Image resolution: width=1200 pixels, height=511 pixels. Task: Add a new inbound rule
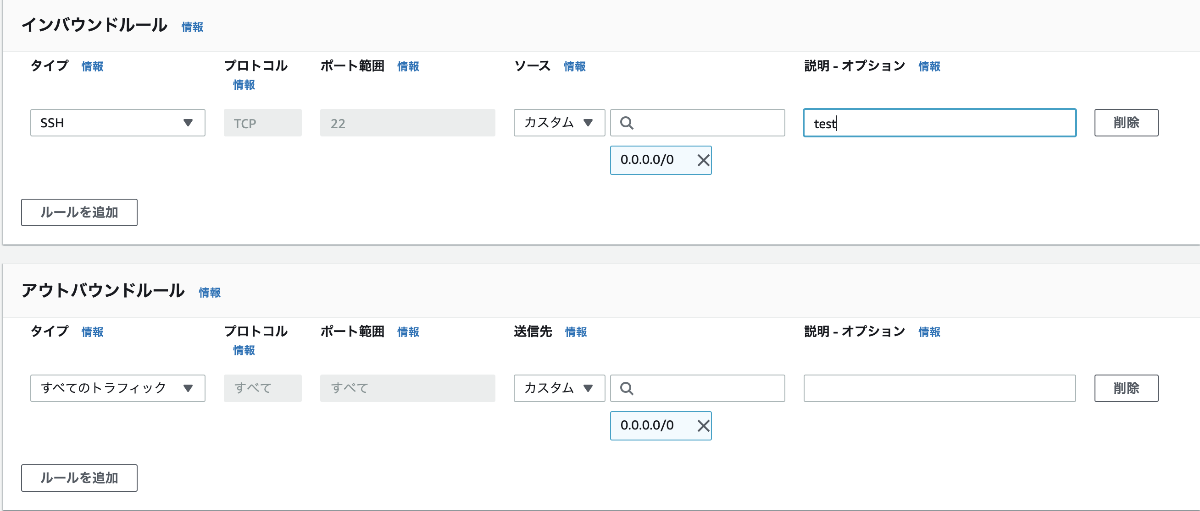[79, 212]
